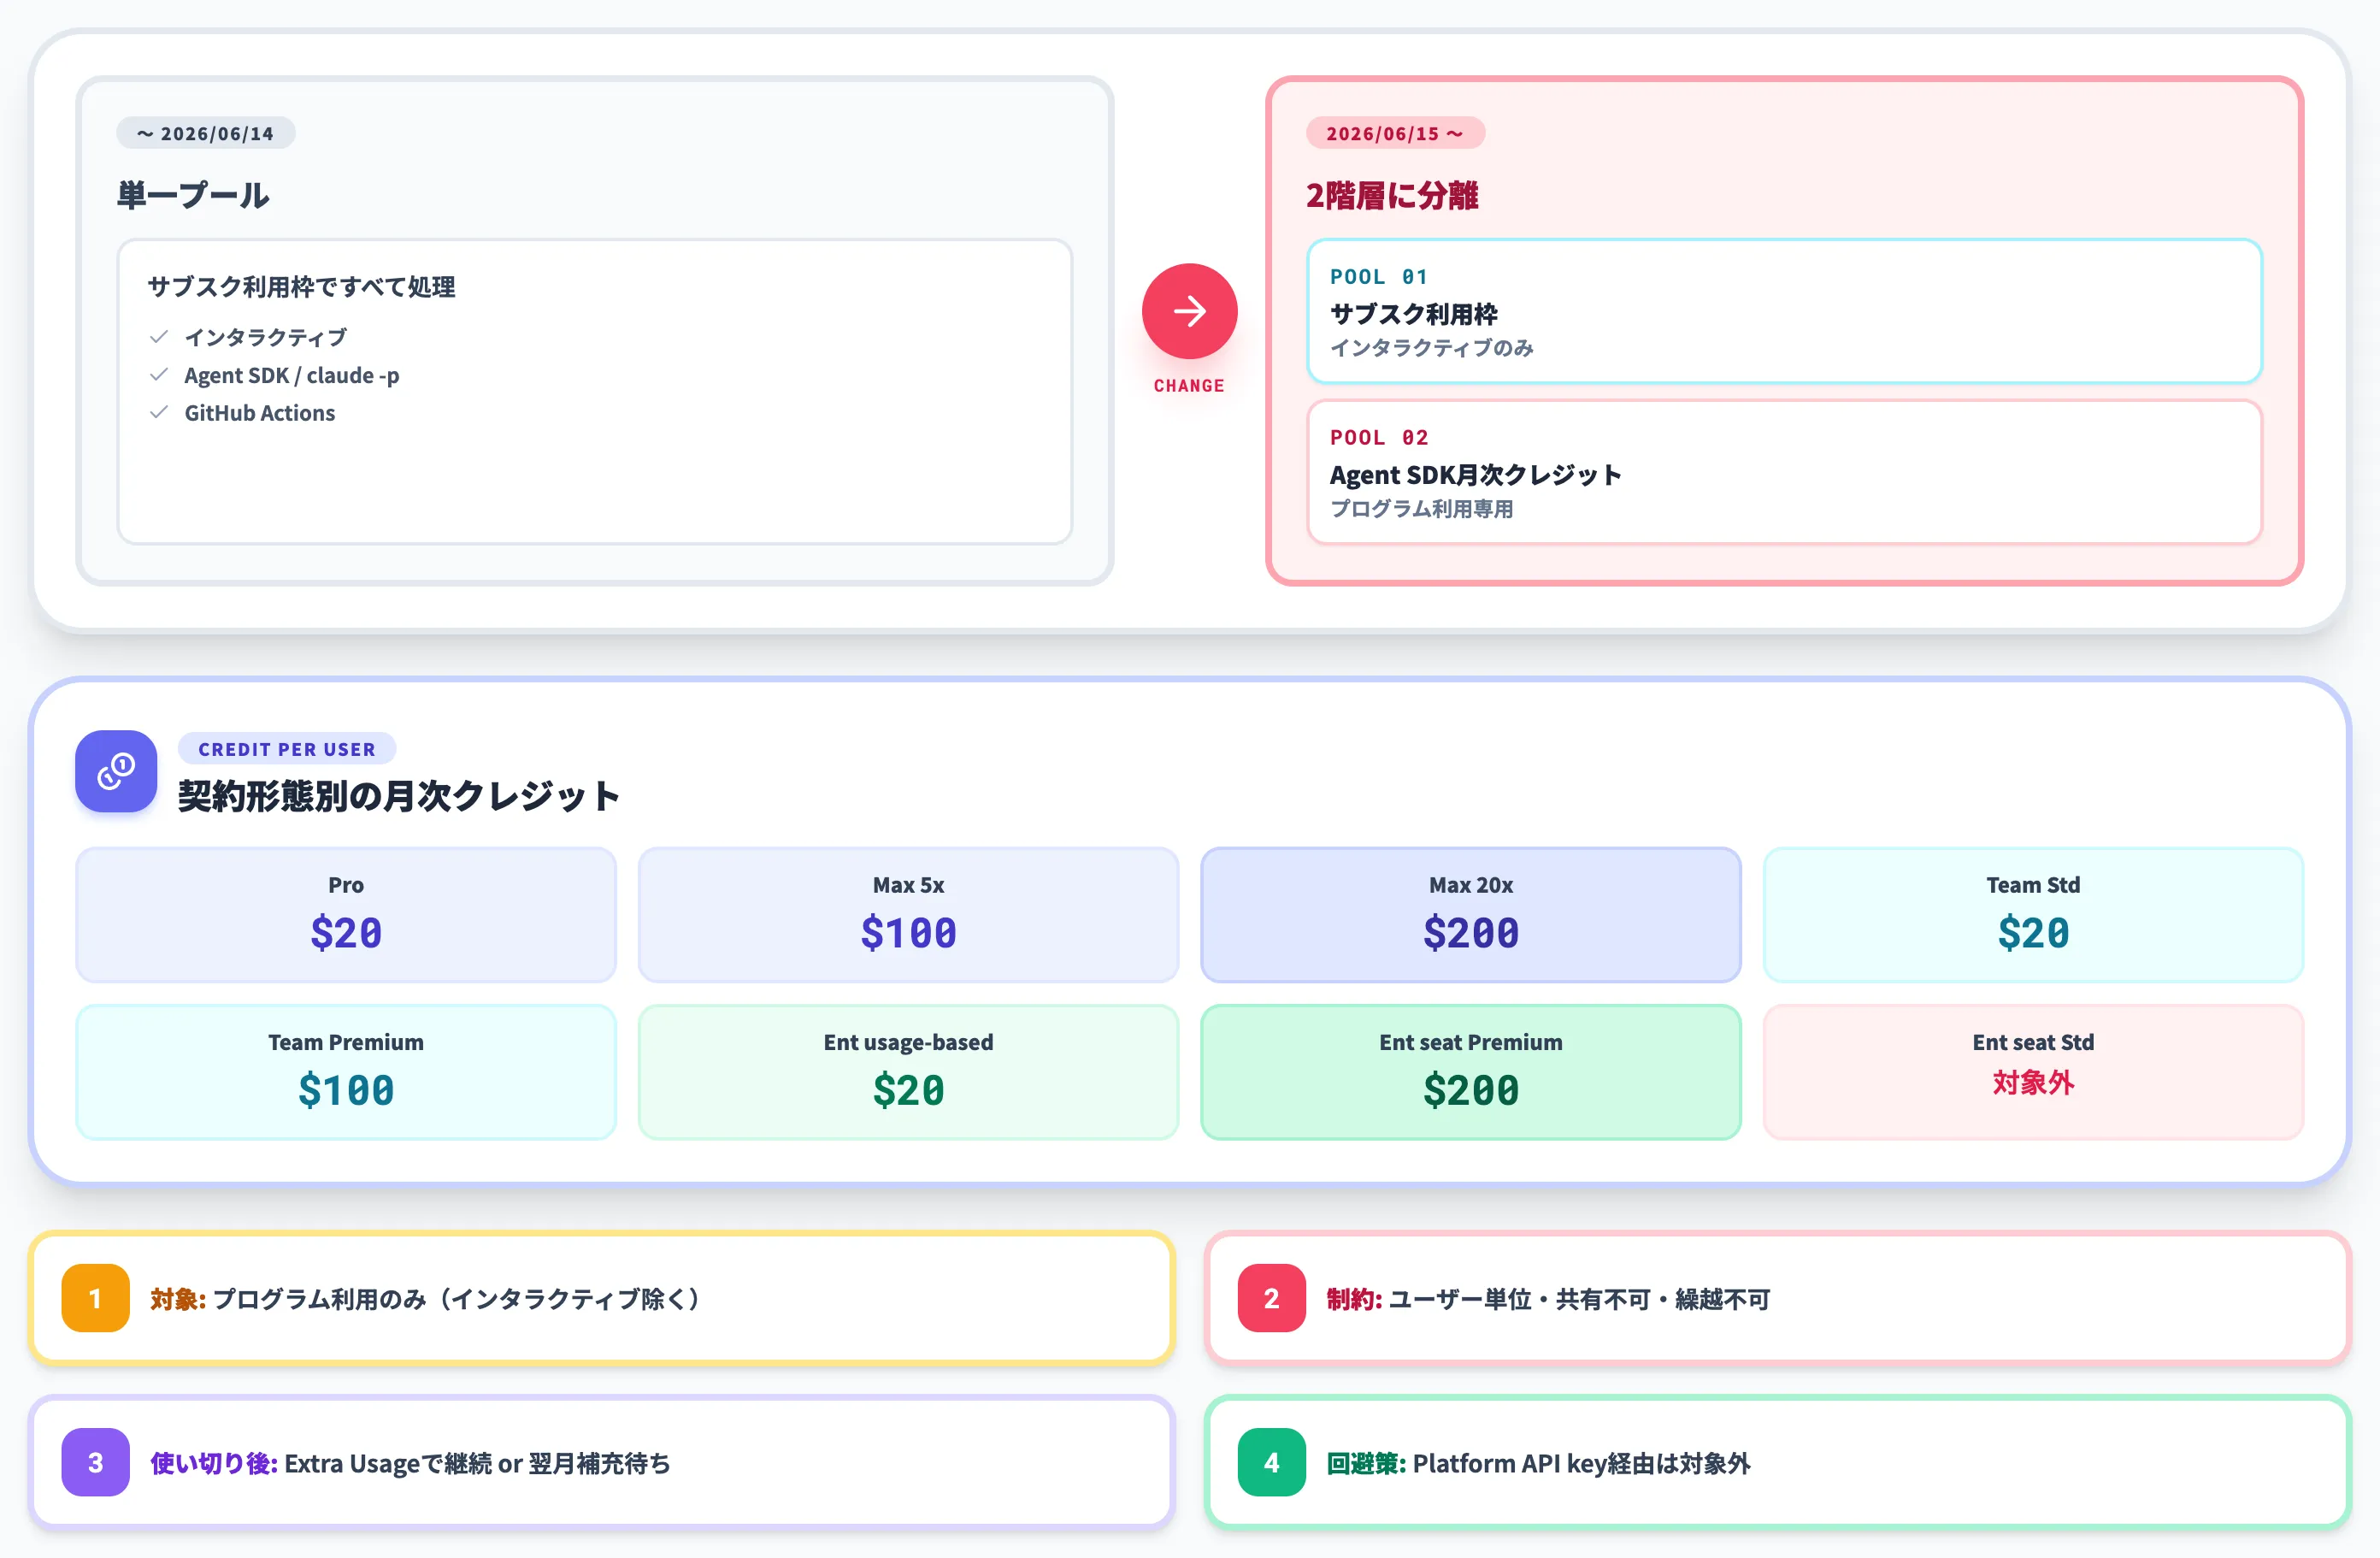
Task: Click the purple credit coins icon
Action: 116,771
